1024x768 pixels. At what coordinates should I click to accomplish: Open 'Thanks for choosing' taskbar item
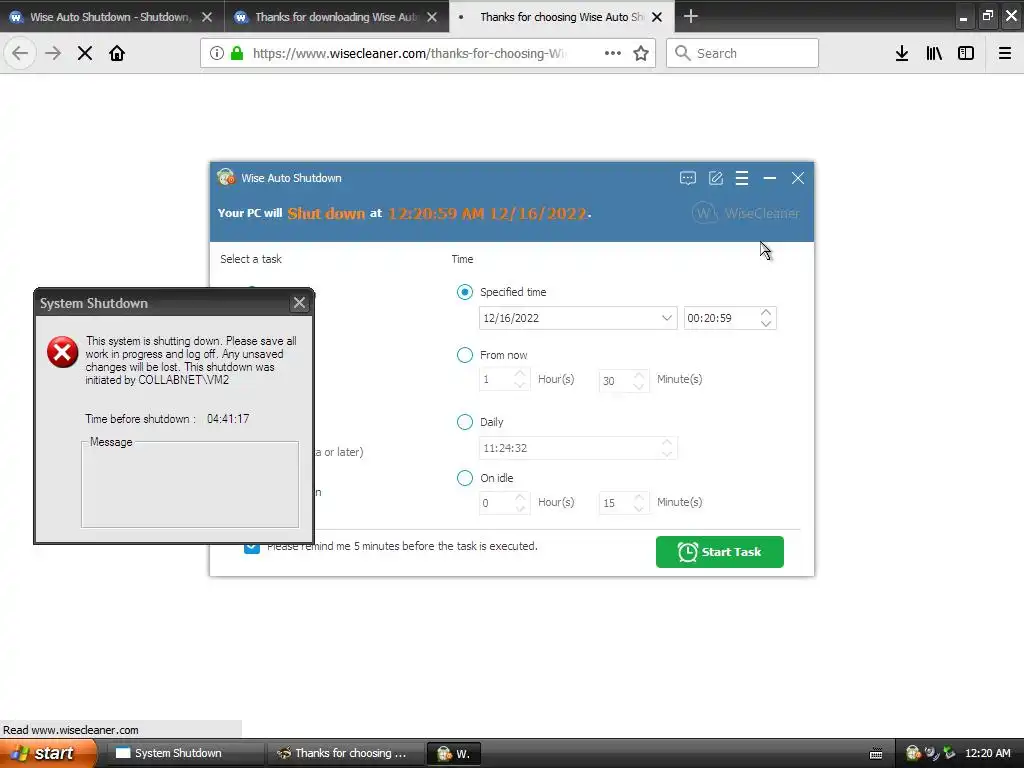[345, 754]
